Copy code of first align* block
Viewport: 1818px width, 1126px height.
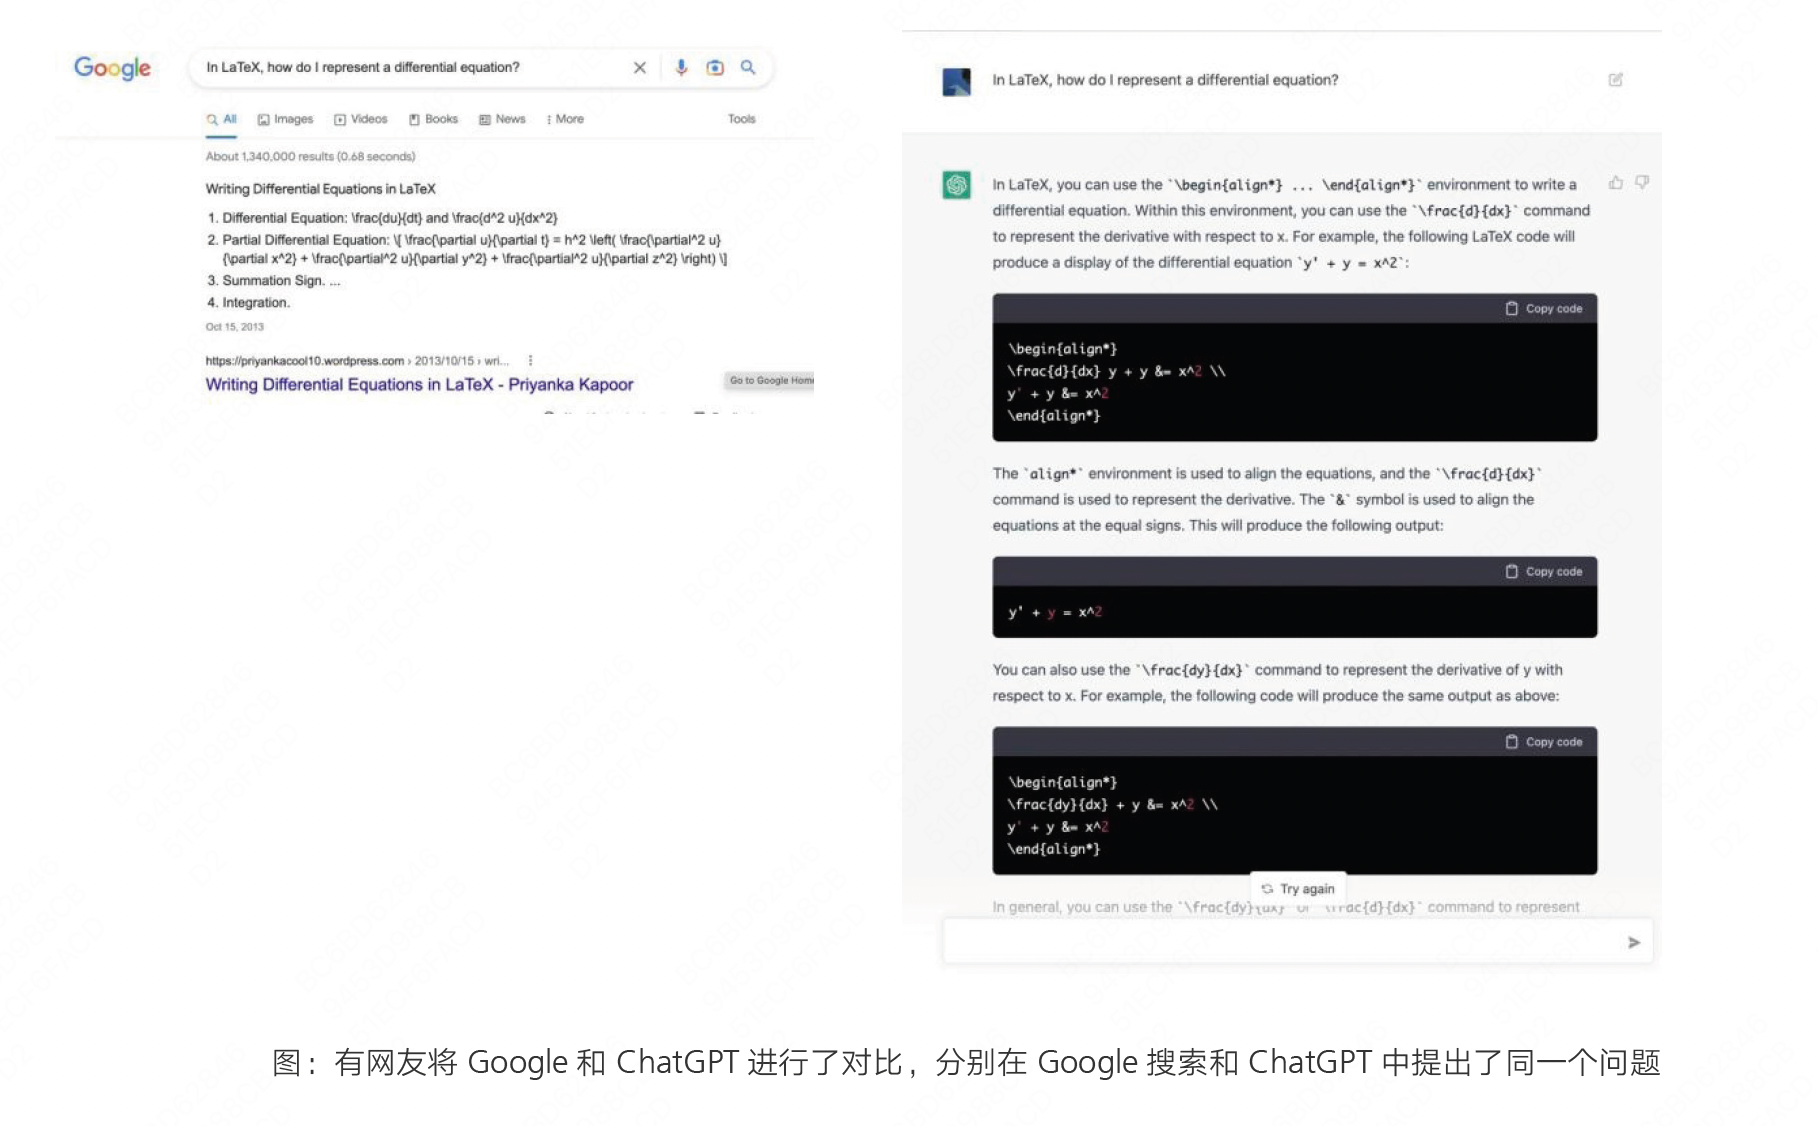click(x=1544, y=309)
